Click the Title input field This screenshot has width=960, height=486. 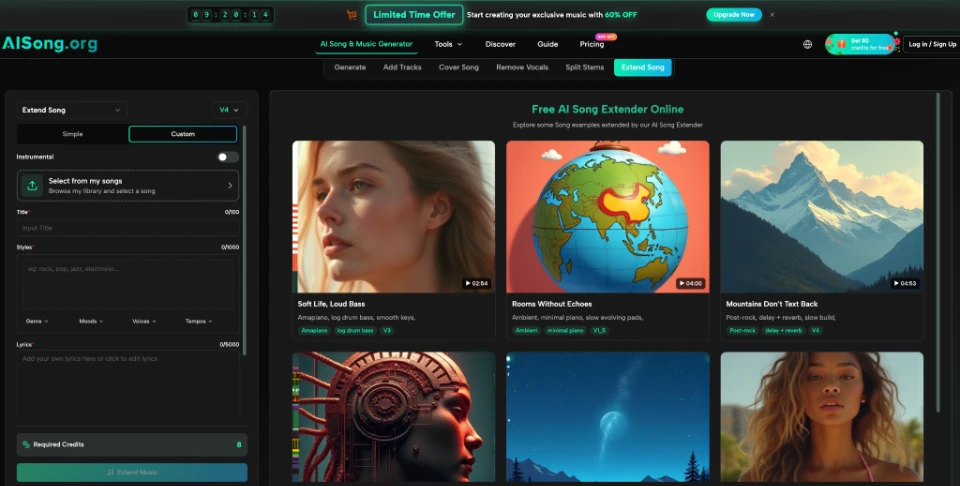[x=127, y=228]
